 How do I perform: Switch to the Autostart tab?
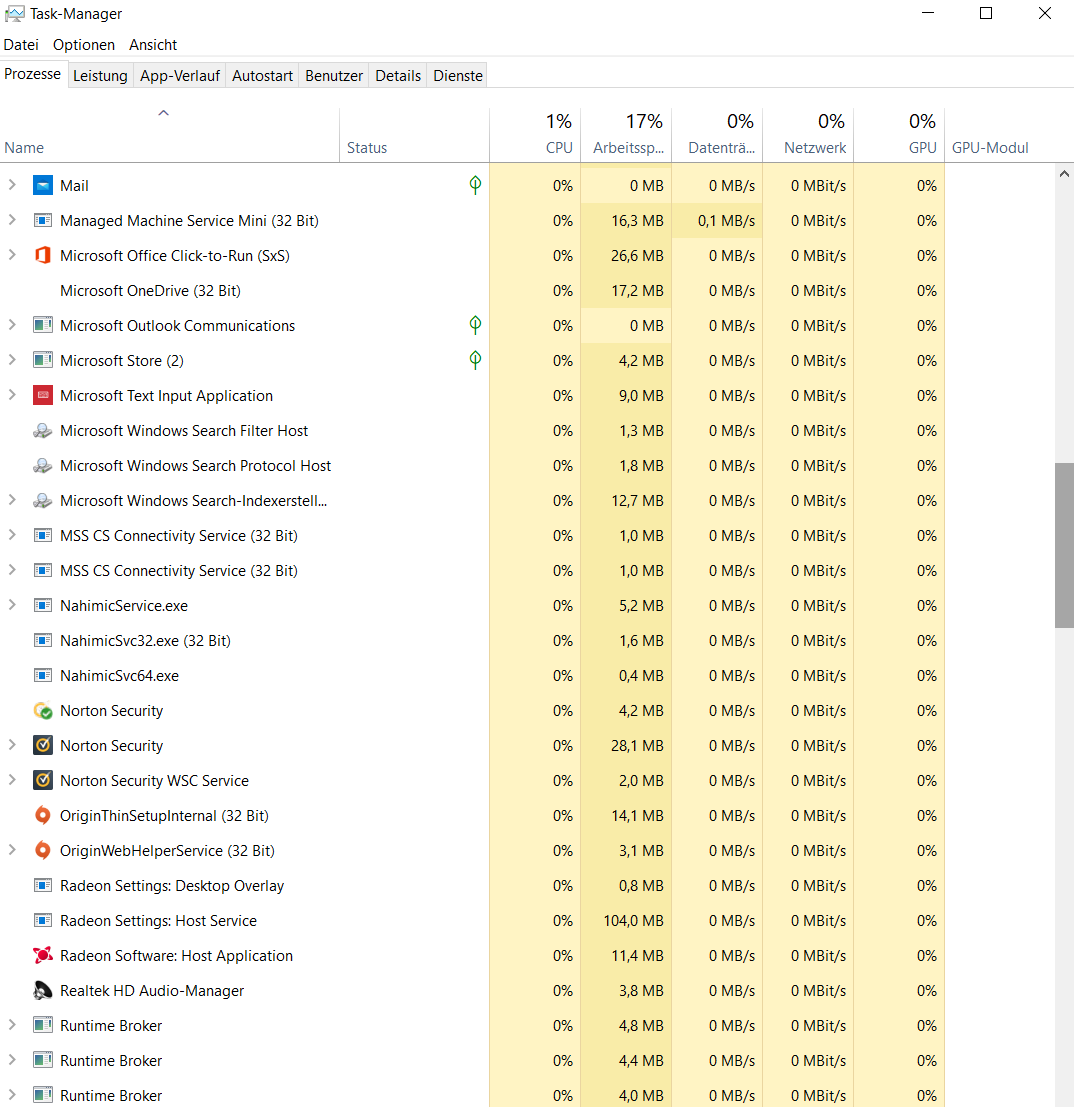pyautogui.click(x=263, y=76)
